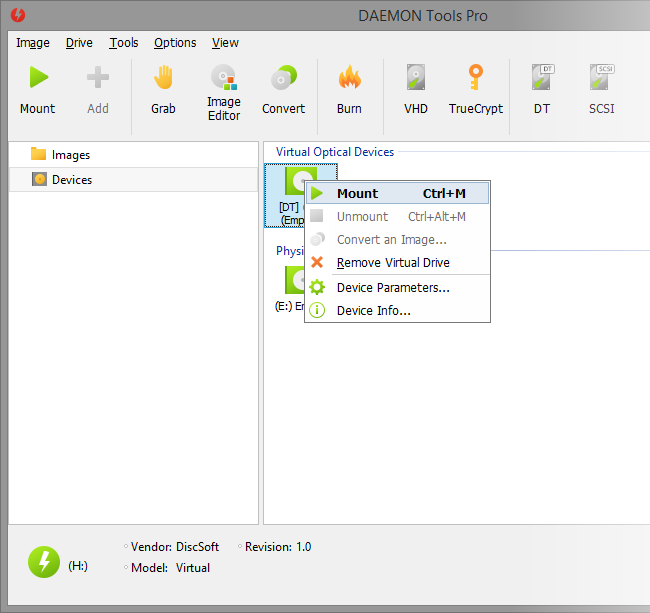Launch the Image Editor tool
Screen dimensions: 650x613
click(x=224, y=78)
